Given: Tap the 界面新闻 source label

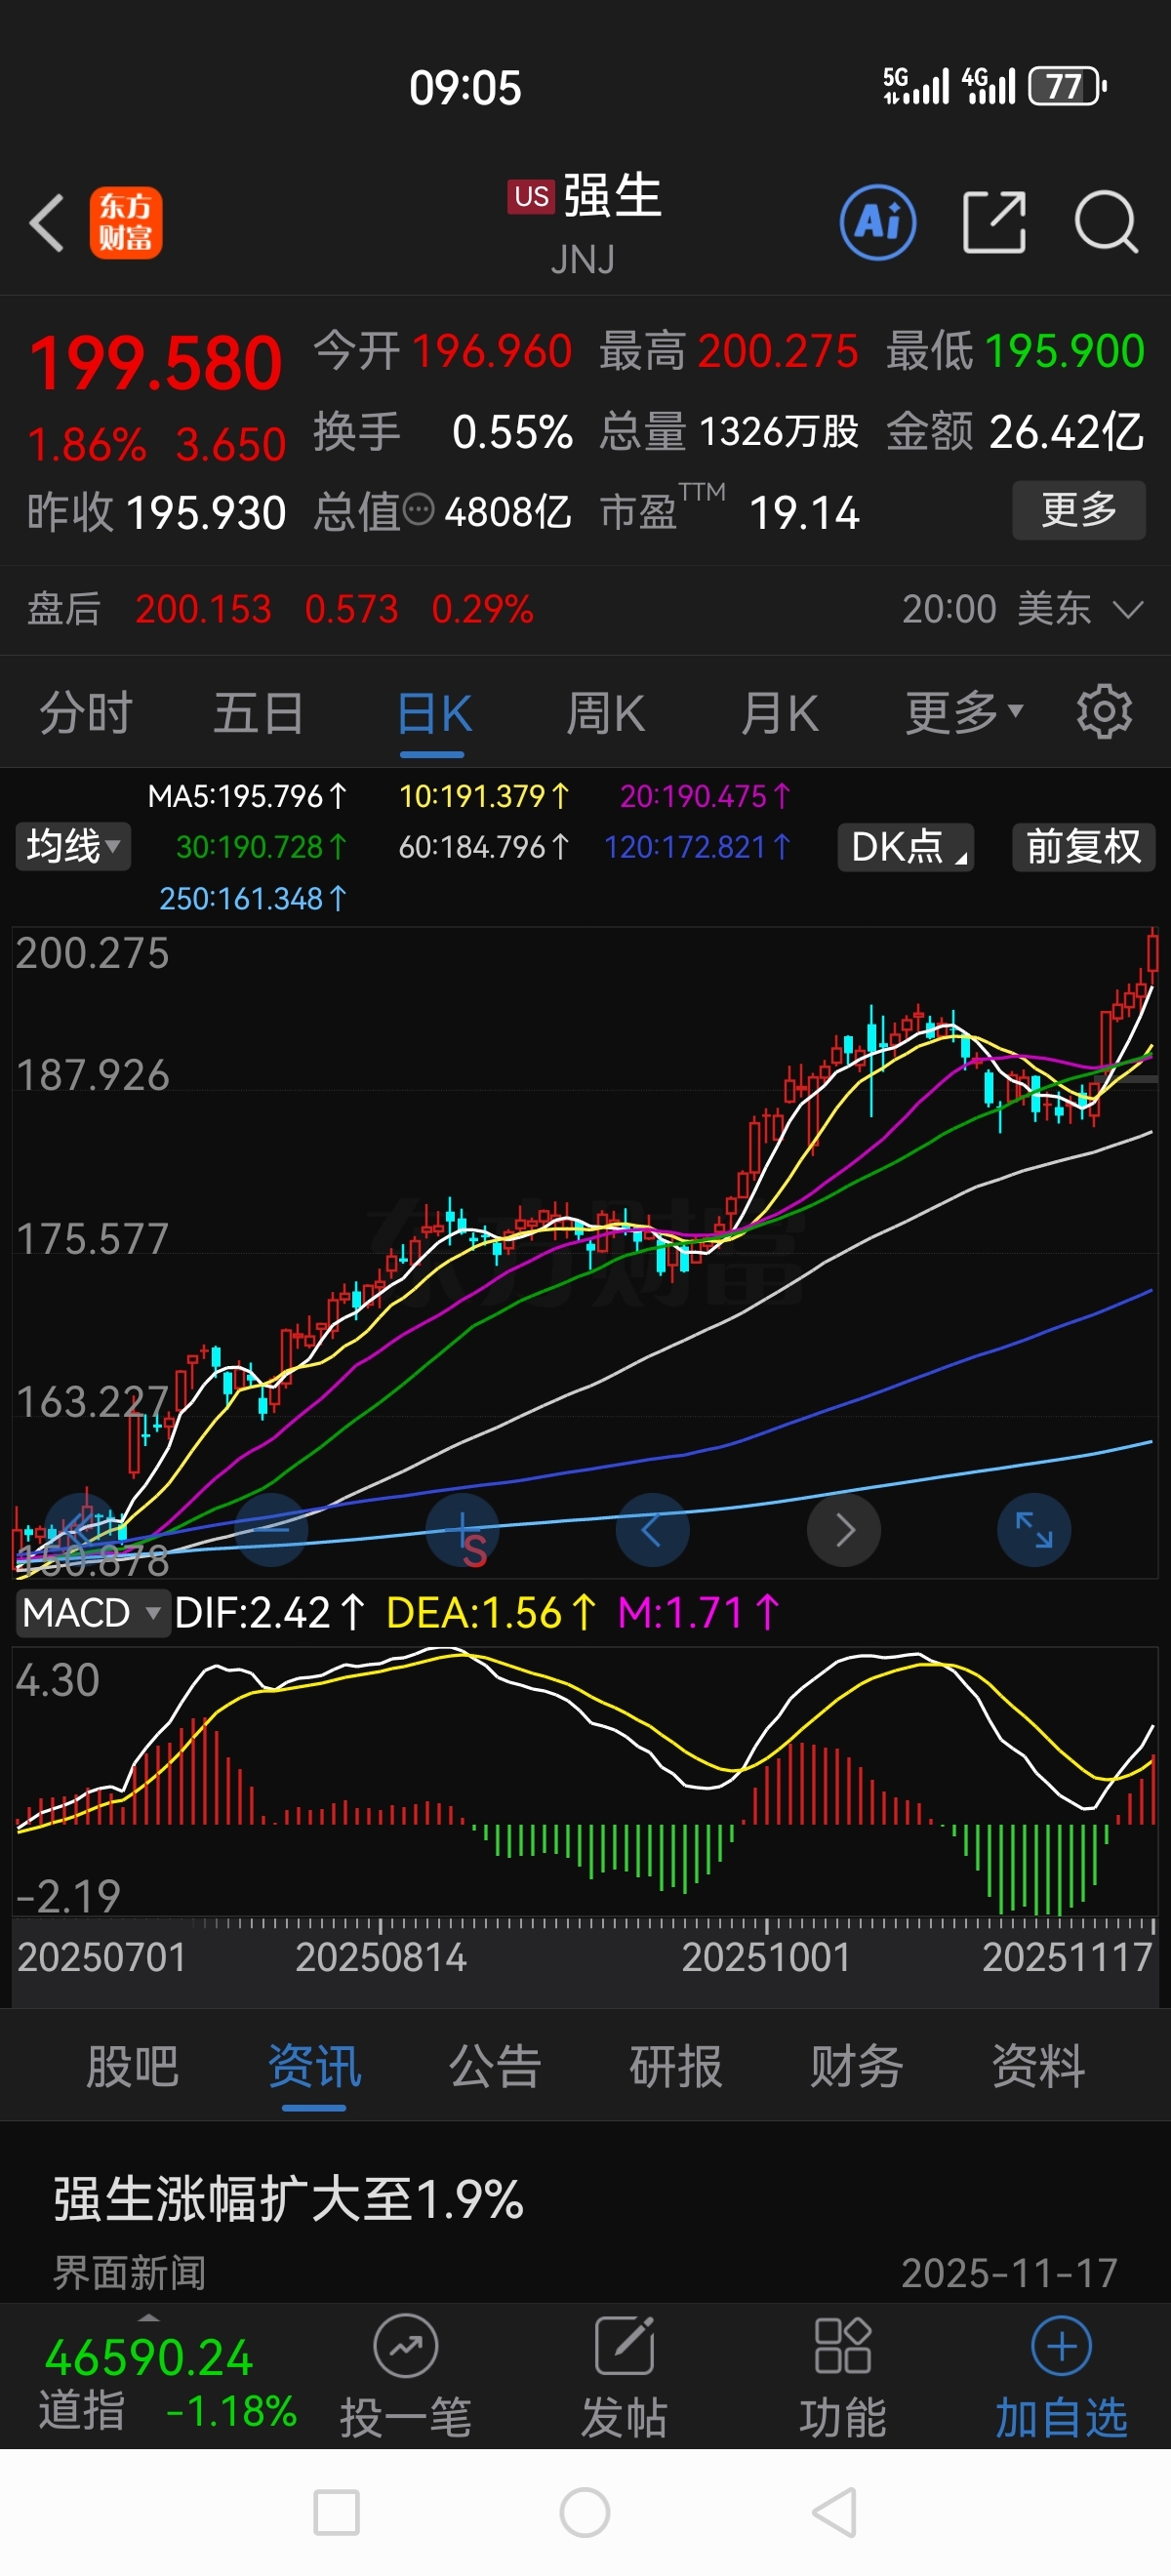Looking at the screenshot, I should [x=129, y=2273].
